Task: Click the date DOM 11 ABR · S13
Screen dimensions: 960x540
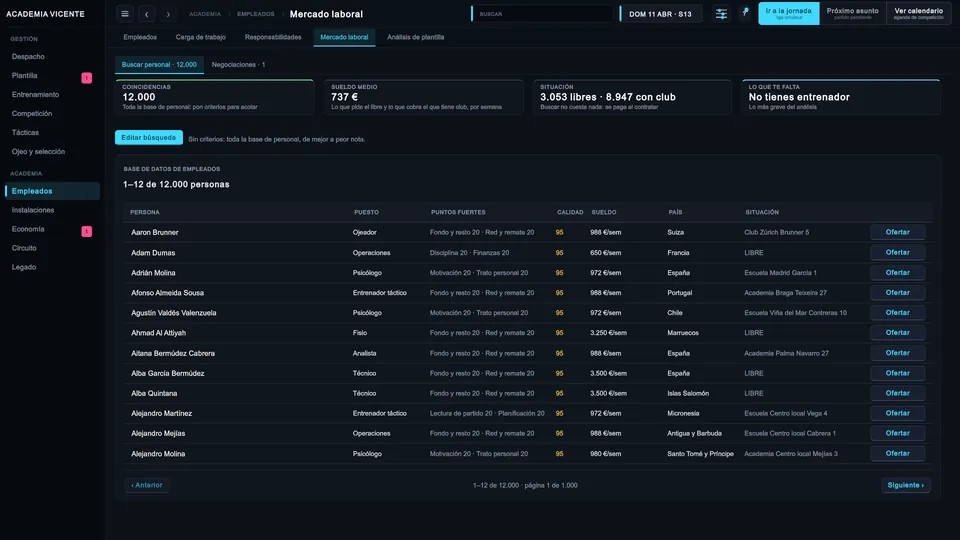Action: coord(660,14)
